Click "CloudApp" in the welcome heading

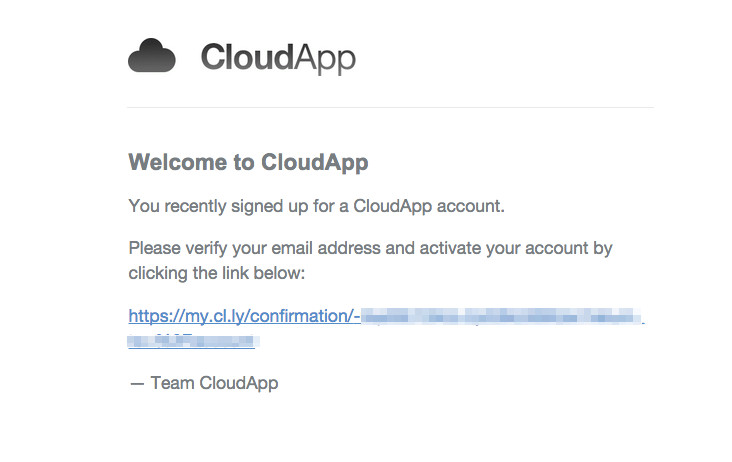coord(314,162)
